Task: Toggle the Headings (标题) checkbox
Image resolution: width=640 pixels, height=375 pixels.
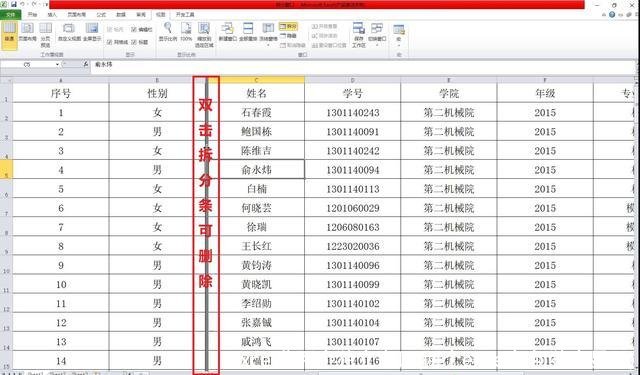Action: coord(140,42)
